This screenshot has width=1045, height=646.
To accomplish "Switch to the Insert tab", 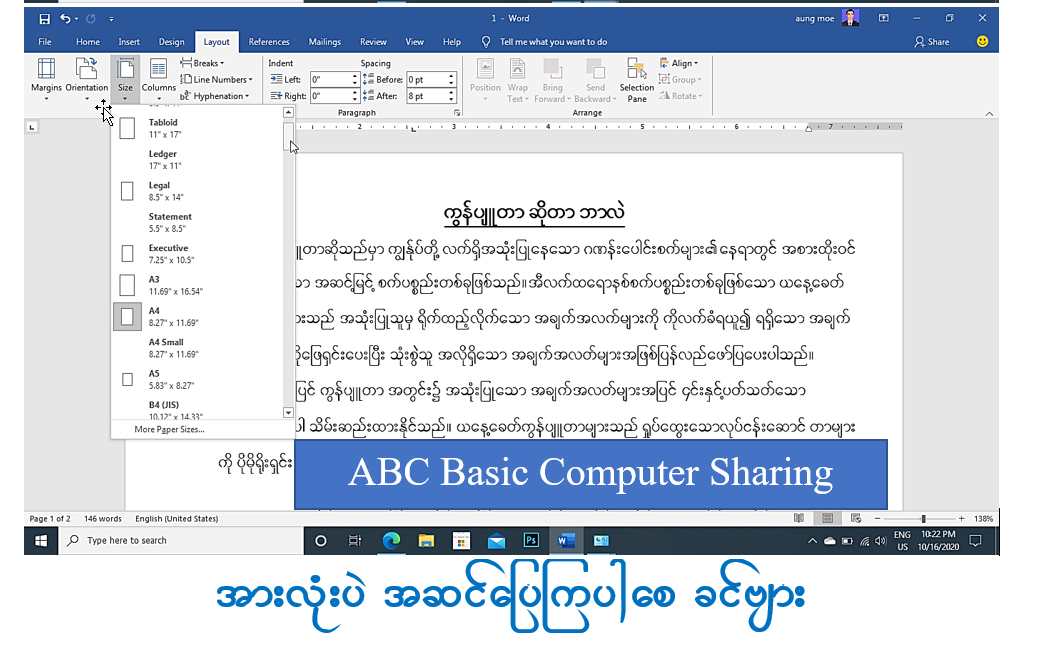I will (129, 41).
